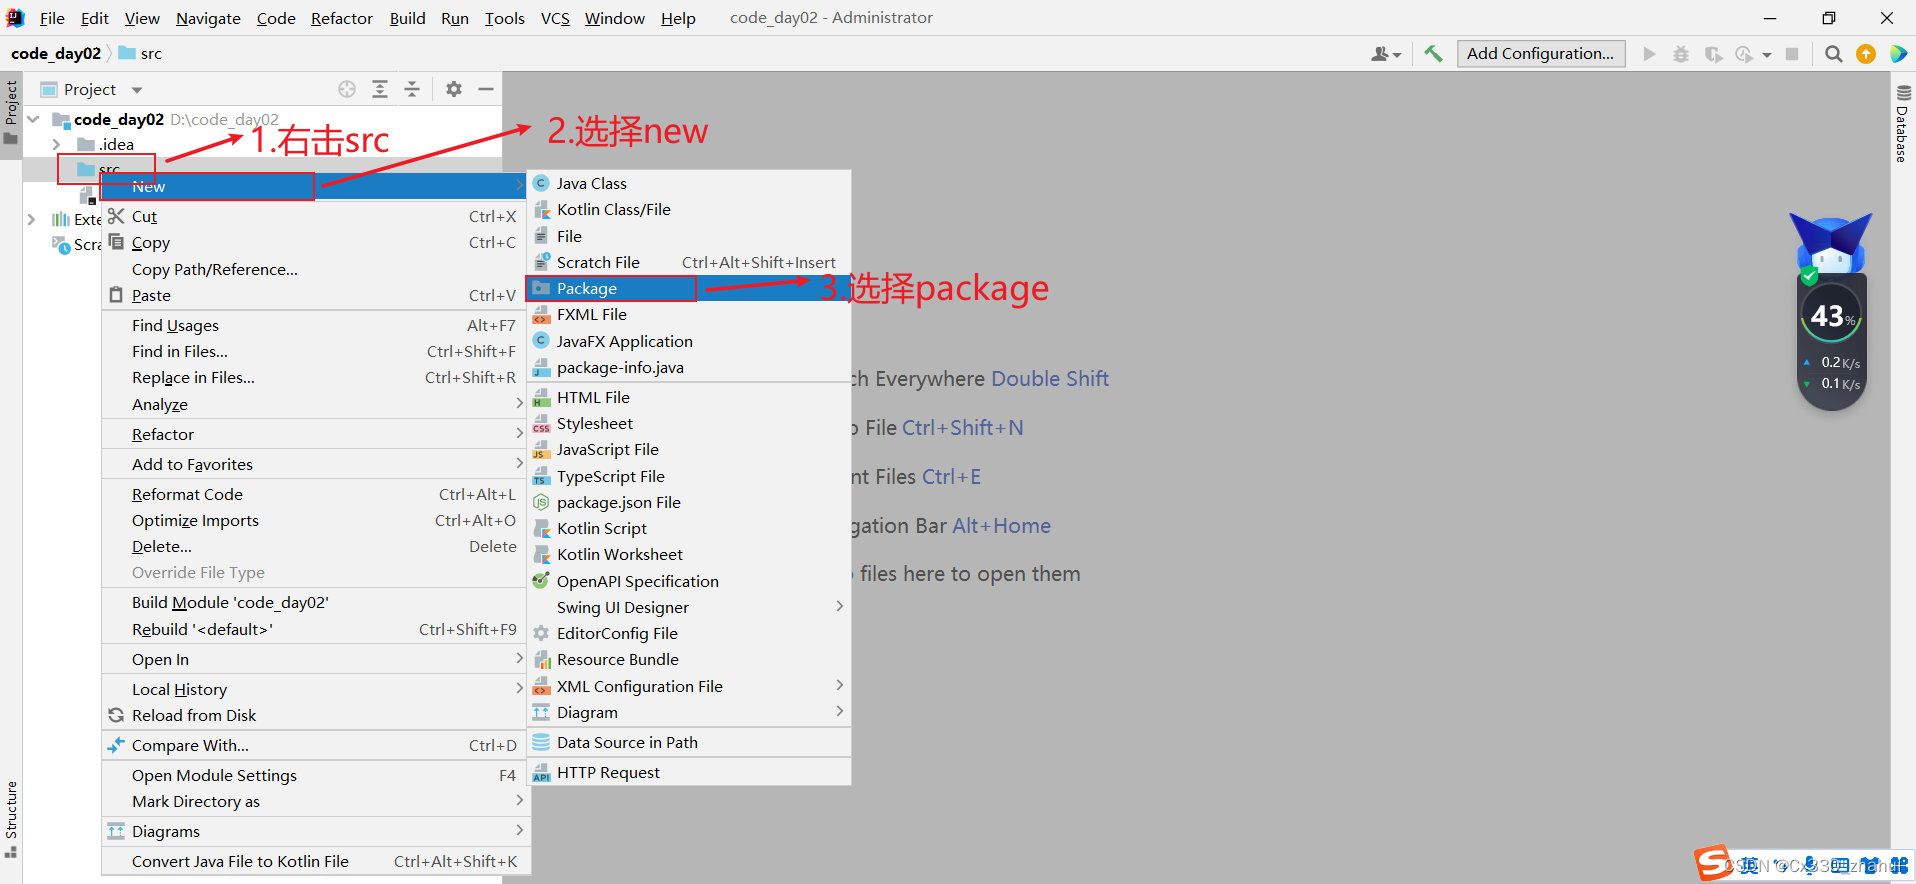Image resolution: width=1916 pixels, height=884 pixels.
Task: Open the Structure tool window
Action: pyautogui.click(x=11, y=818)
